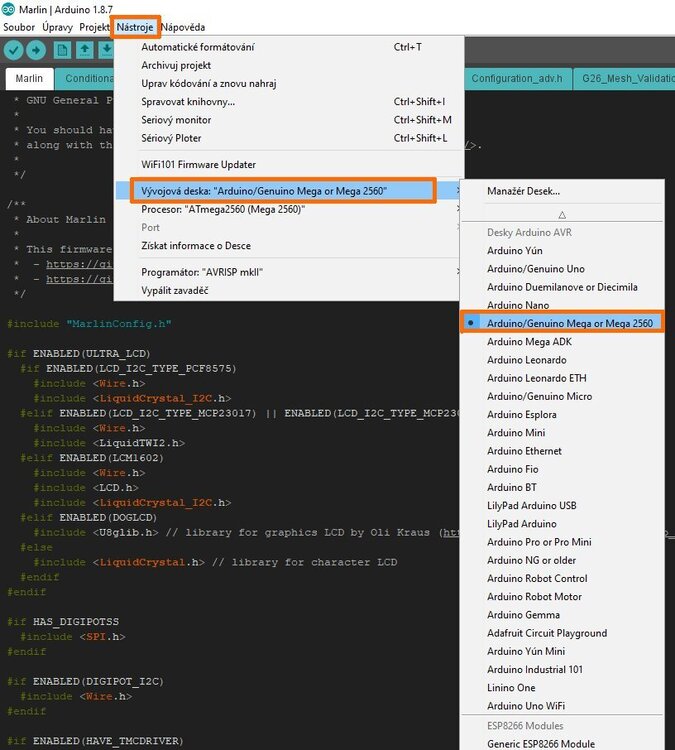Select Arduino/Genuino Micro board

pyautogui.click(x=562, y=396)
